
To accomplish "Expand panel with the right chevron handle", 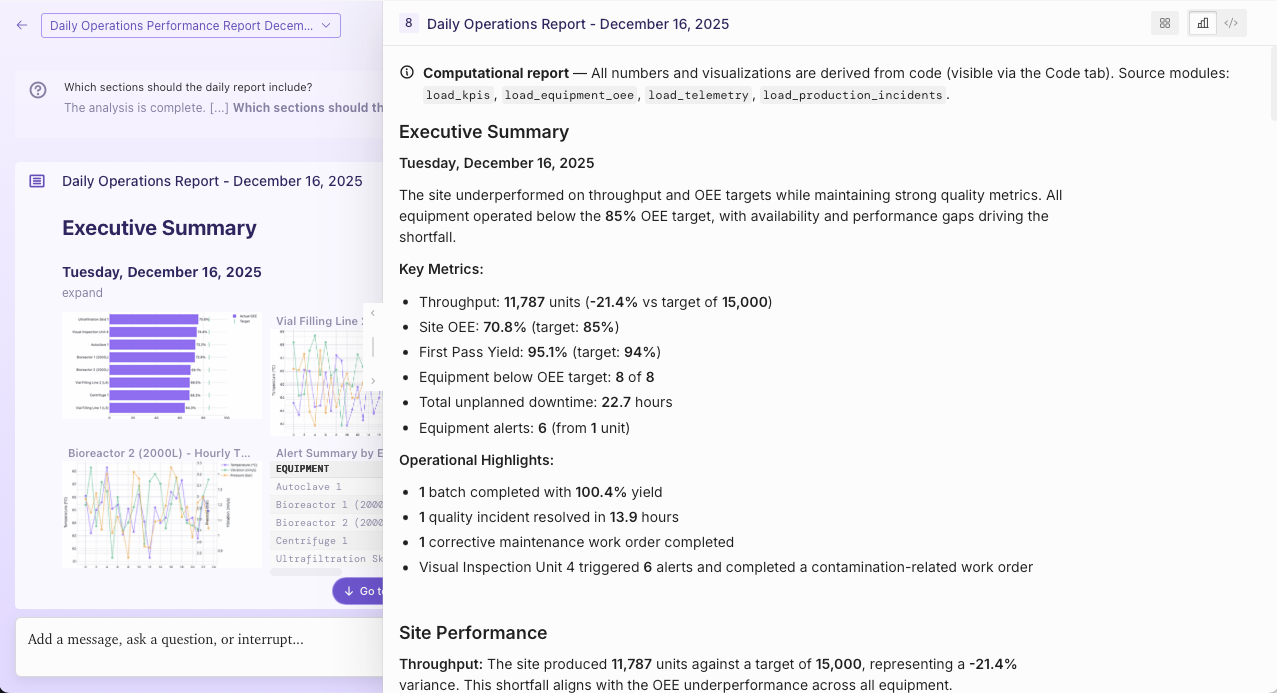I will point(373,381).
